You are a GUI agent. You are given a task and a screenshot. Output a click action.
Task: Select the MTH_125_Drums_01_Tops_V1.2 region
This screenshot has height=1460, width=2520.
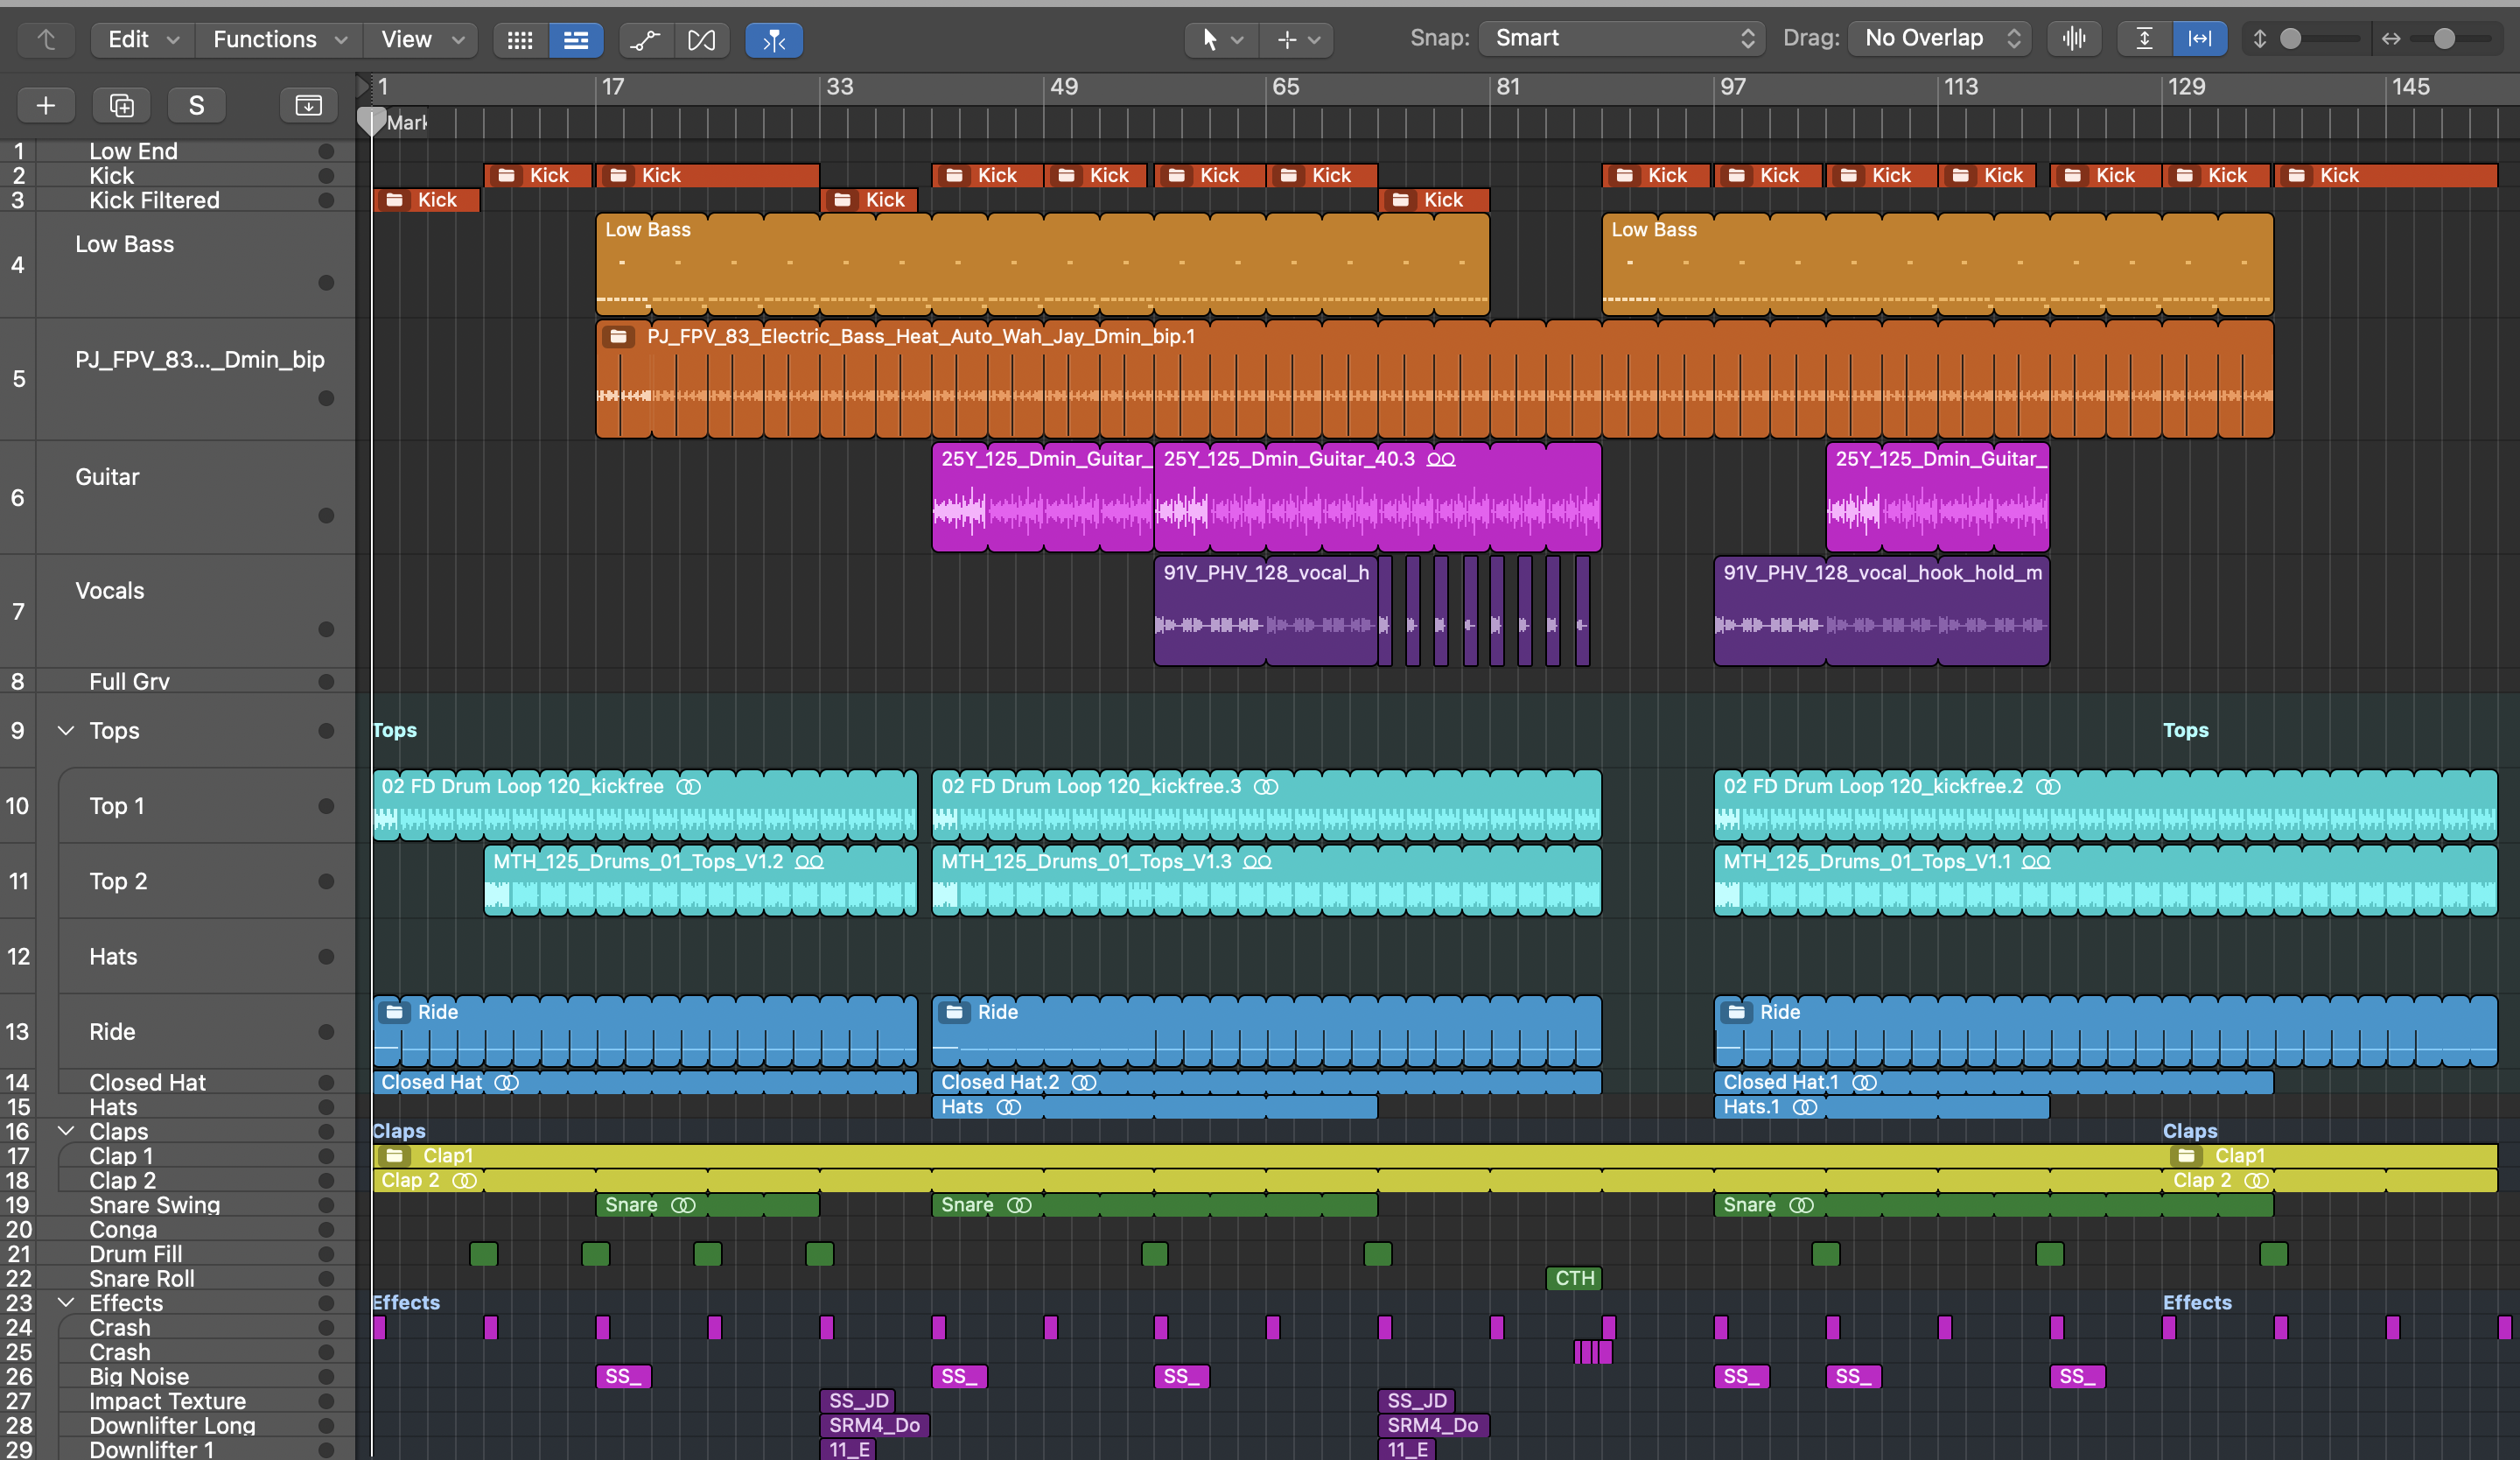(700, 880)
